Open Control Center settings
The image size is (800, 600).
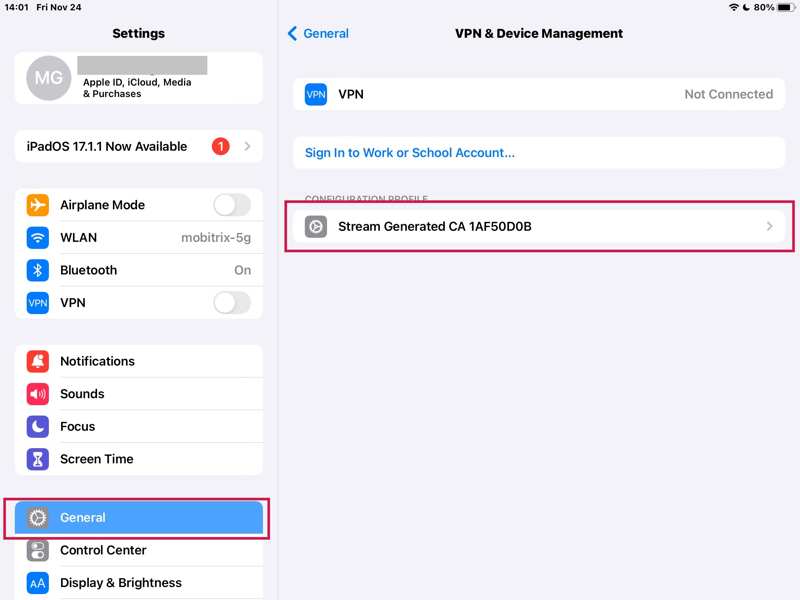click(x=139, y=551)
